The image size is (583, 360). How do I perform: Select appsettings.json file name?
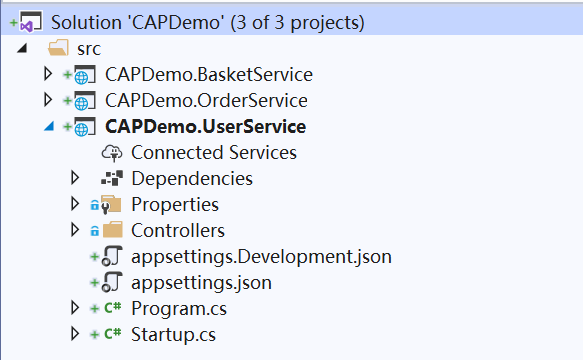201,283
